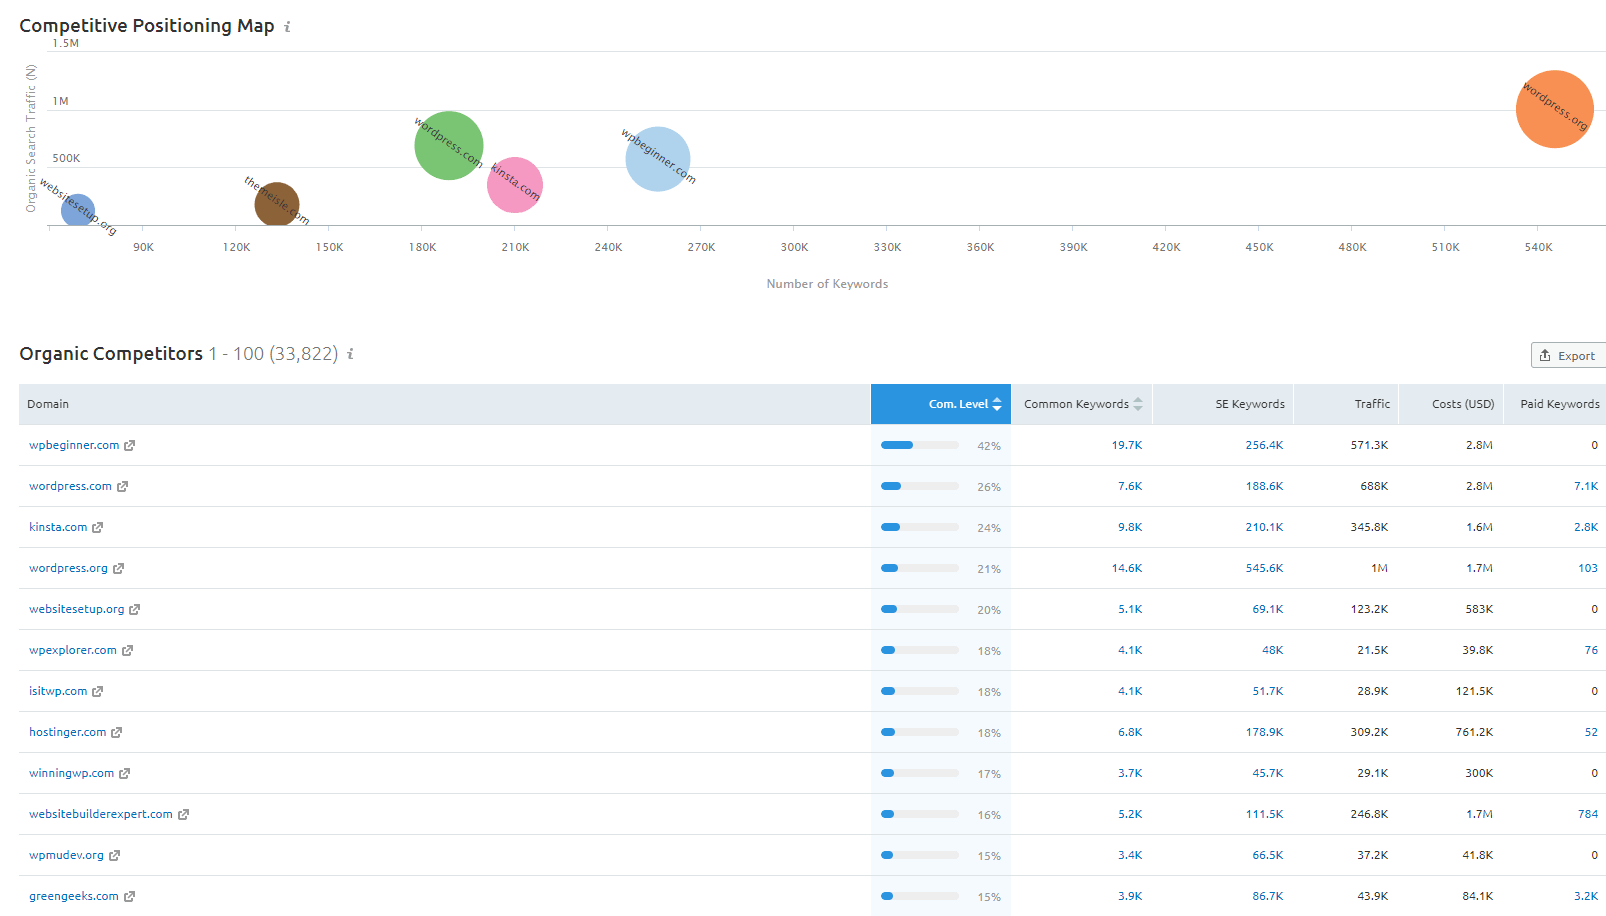Open external link icon for greengeeks.com
The image size is (1606, 916).
129,897
